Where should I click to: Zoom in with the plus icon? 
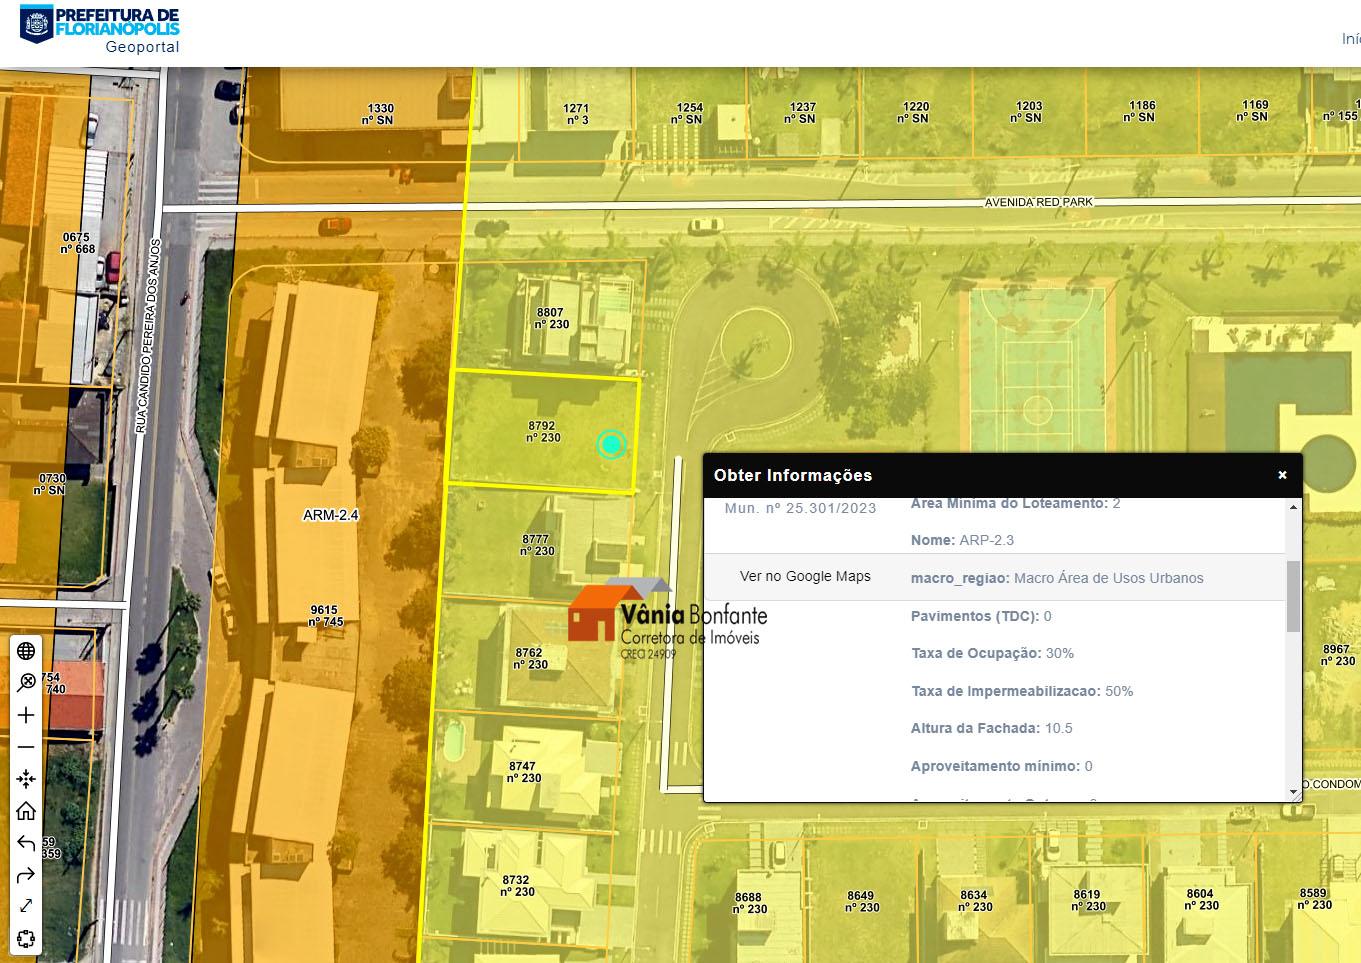pos(26,715)
